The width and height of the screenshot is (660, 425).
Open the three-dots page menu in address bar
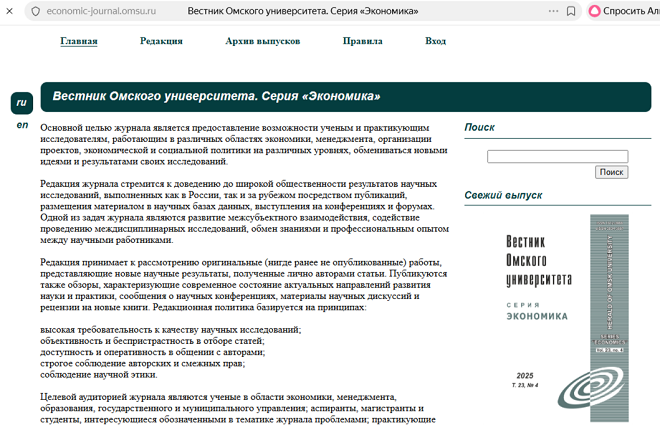[x=554, y=11]
